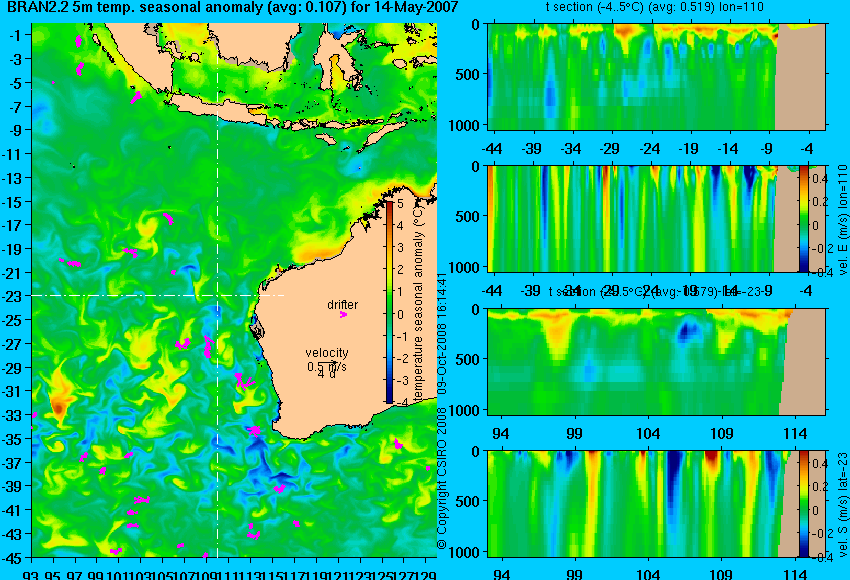Click latitude tick label -1 on the map axis
The image size is (850, 580).
click(x=17, y=35)
